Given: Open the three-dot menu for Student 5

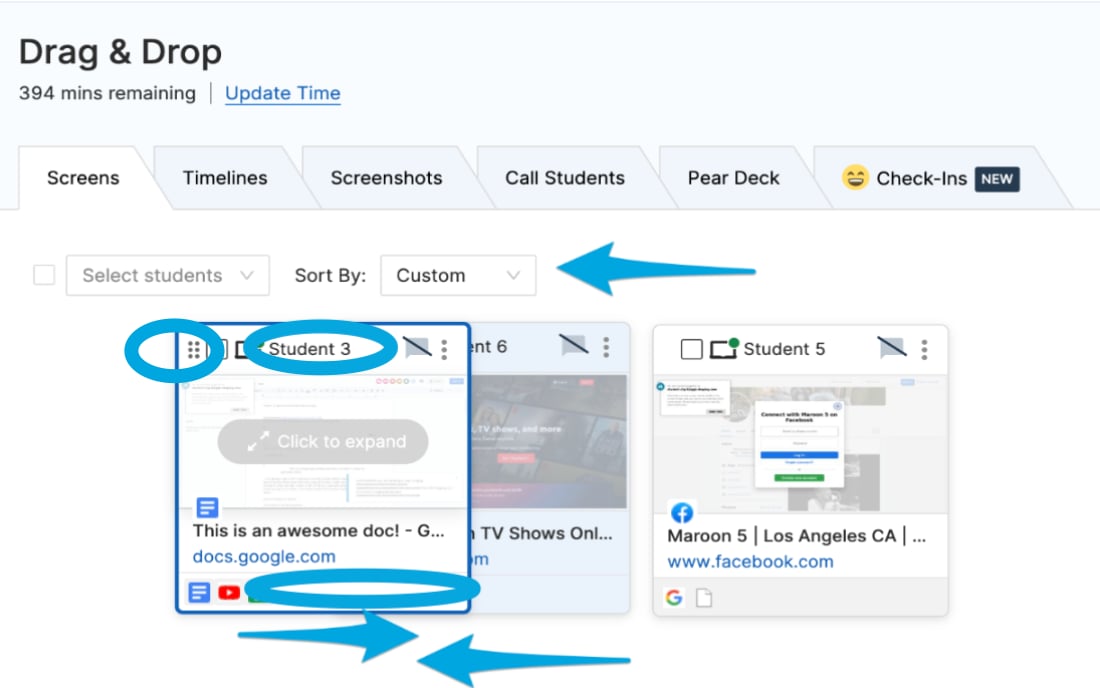Looking at the screenshot, I should tap(924, 349).
